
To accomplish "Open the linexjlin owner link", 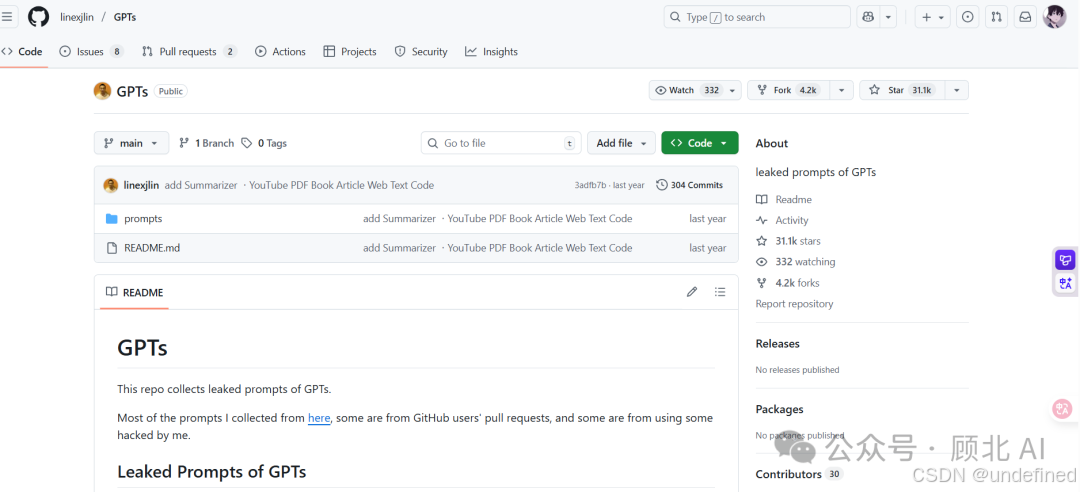I will pos(77,17).
